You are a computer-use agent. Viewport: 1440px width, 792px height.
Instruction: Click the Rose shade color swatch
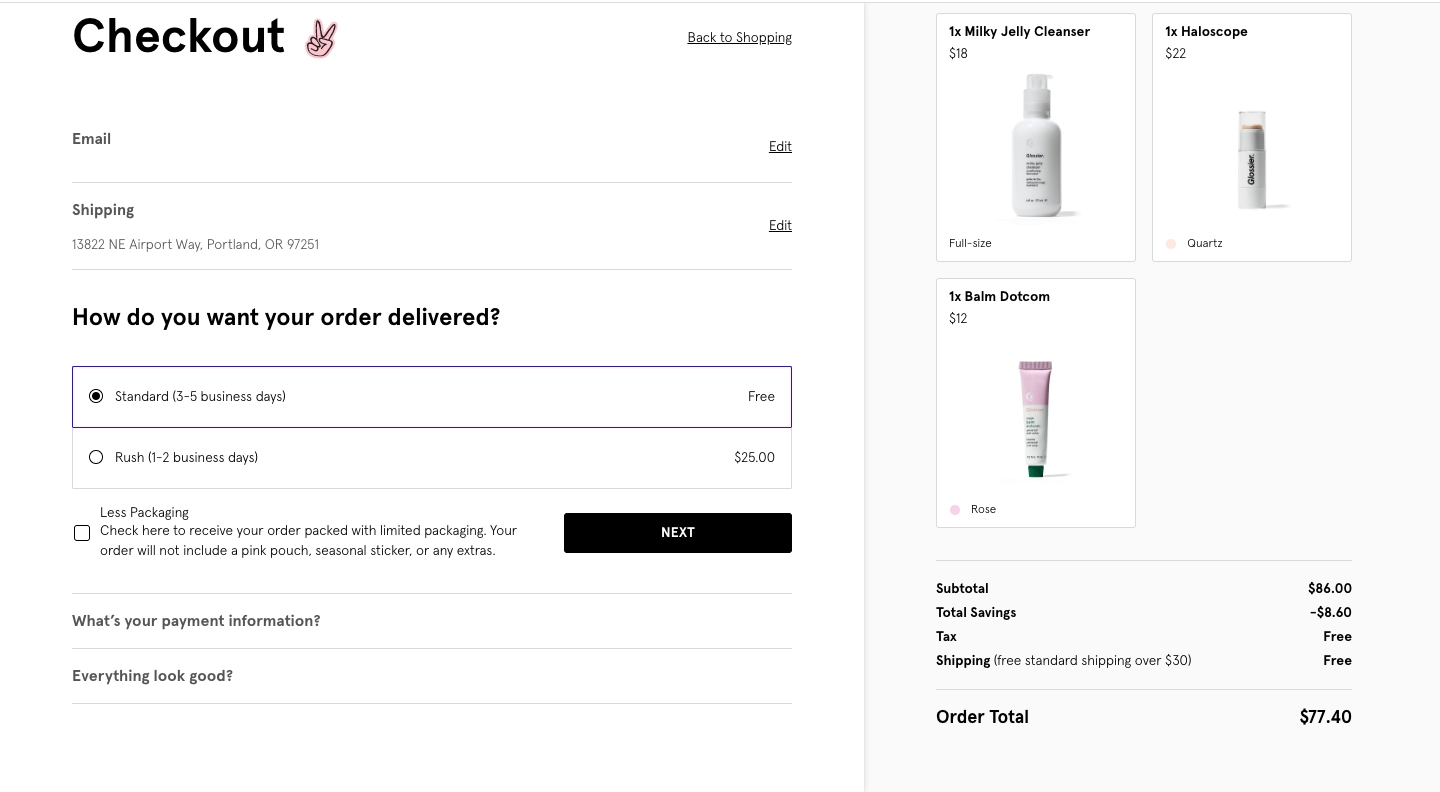tap(955, 510)
